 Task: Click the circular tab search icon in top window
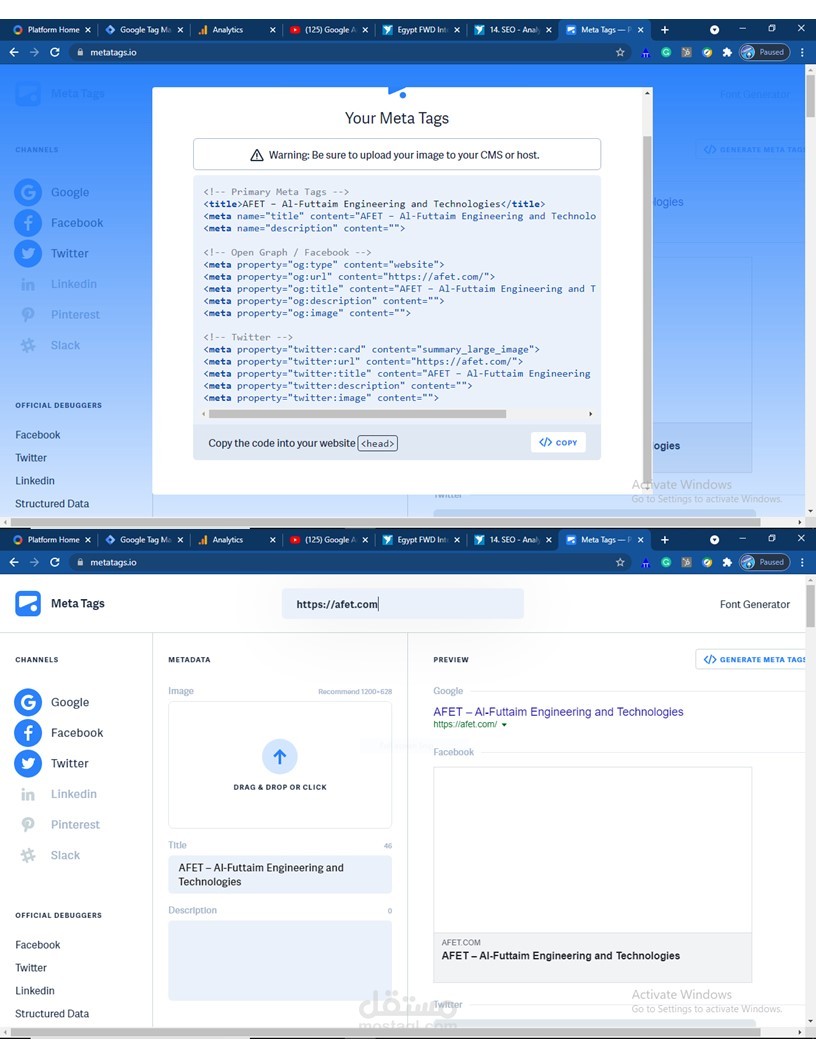(714, 30)
